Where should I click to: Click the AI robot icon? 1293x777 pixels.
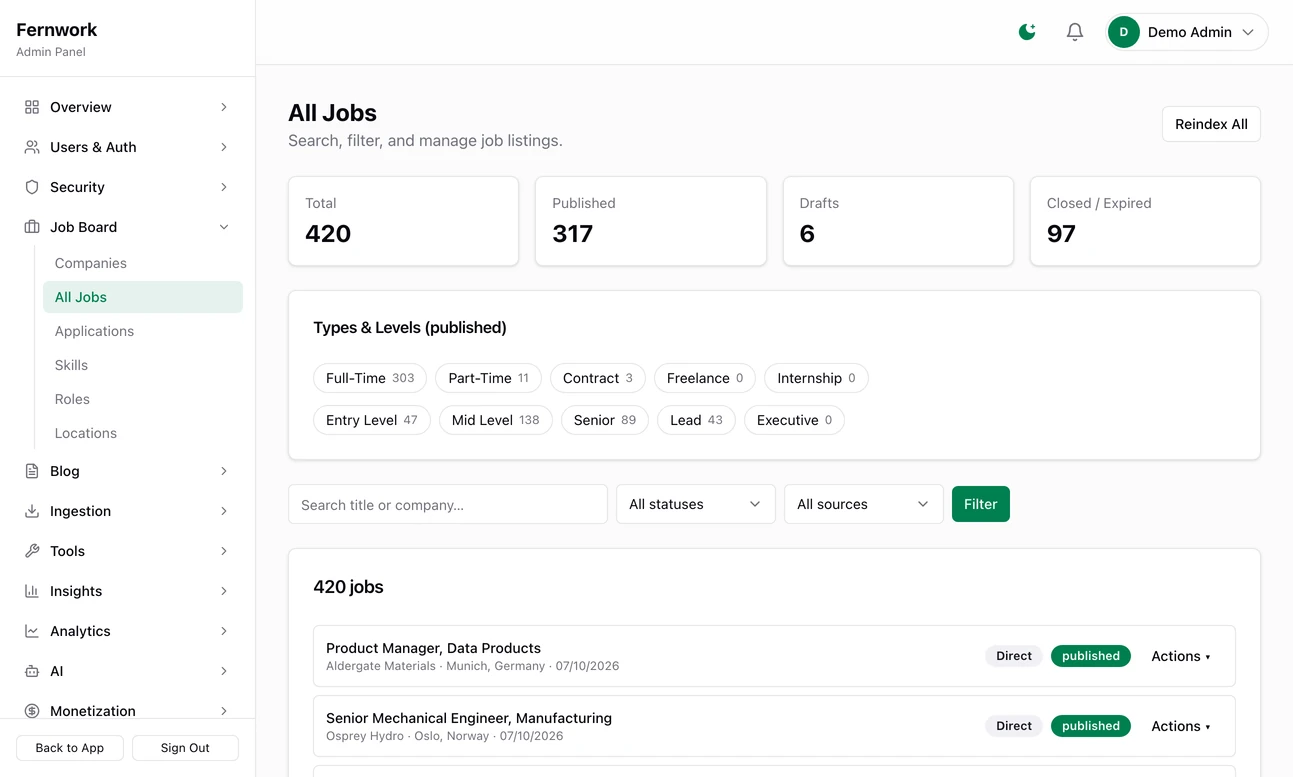(32, 671)
